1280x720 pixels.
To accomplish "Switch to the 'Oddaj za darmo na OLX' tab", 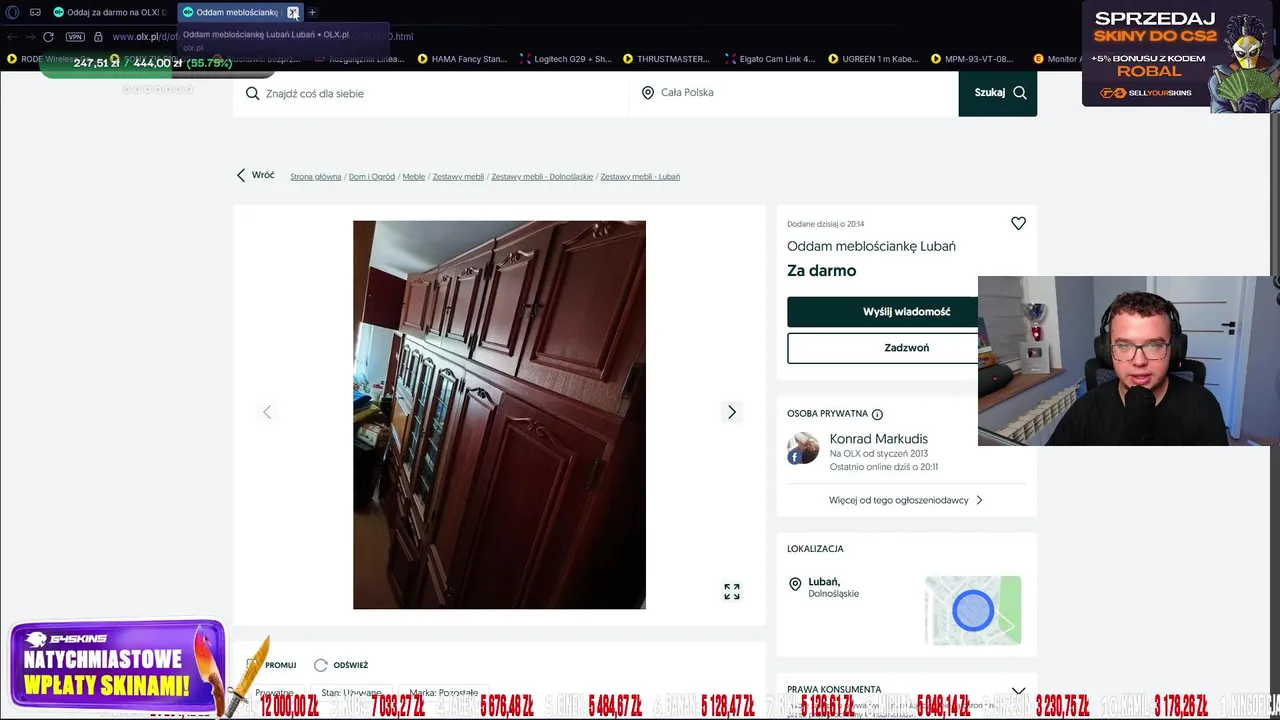I will click(110, 12).
